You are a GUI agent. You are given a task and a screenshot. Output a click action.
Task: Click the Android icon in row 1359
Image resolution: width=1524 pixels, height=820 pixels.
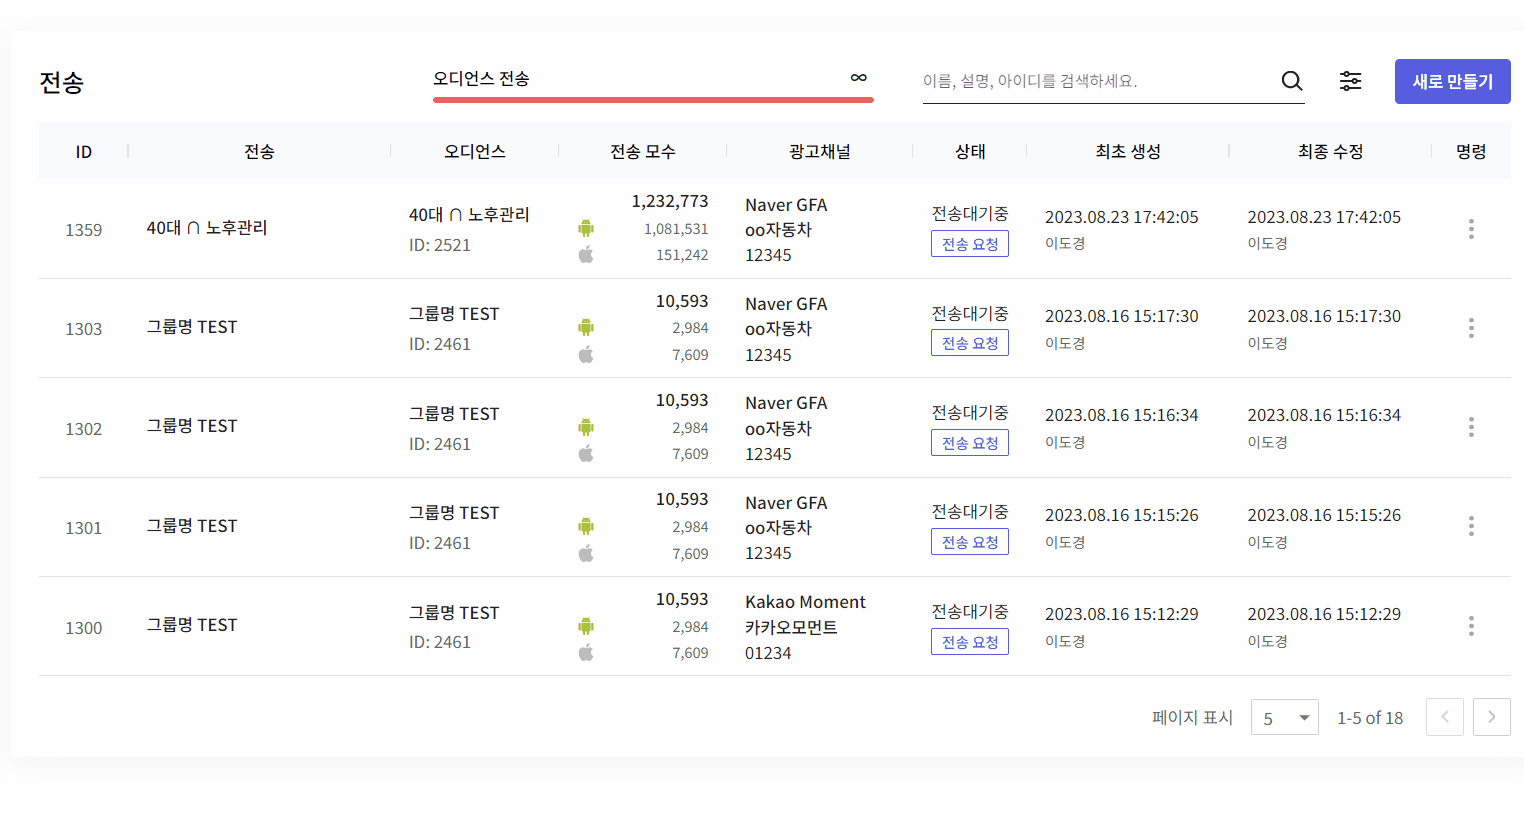[x=586, y=228]
